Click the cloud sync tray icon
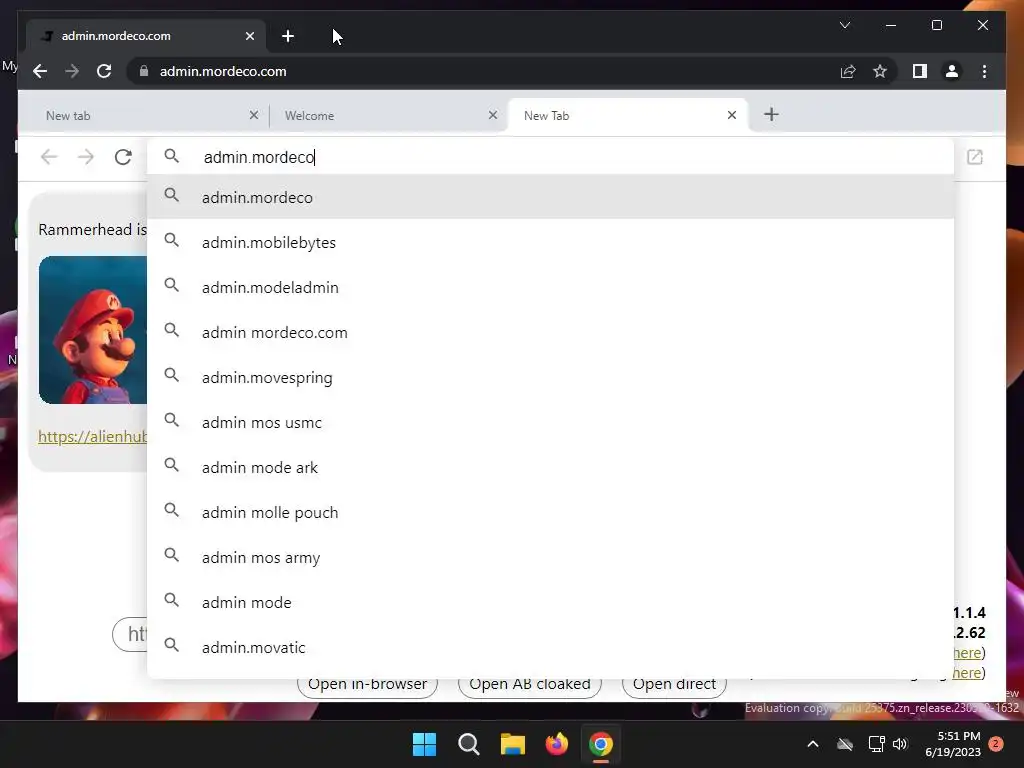The image size is (1024, 768). [x=845, y=744]
